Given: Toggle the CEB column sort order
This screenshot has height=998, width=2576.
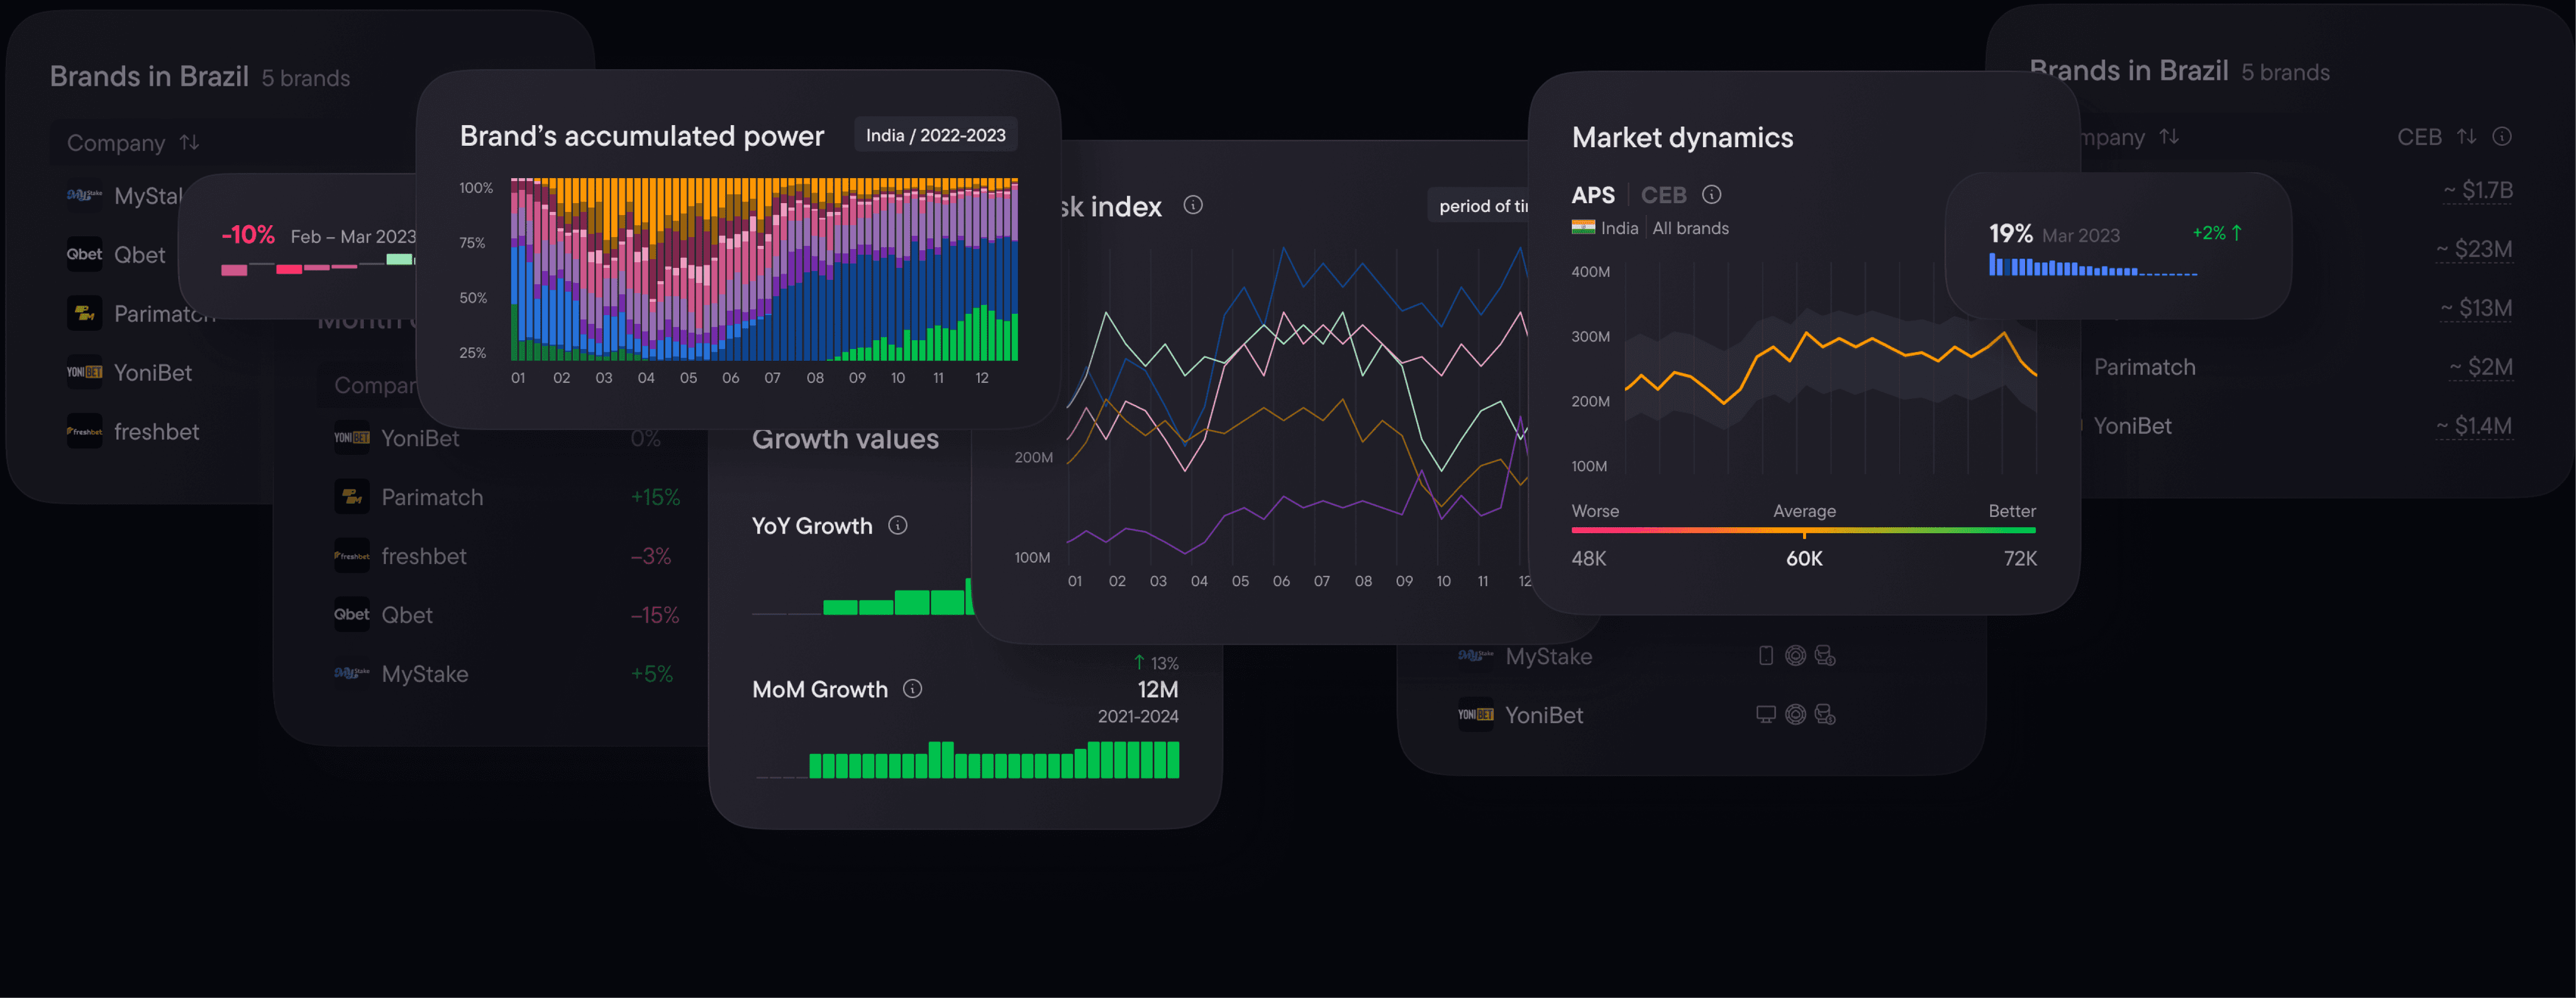Looking at the screenshot, I should pos(2466,137).
